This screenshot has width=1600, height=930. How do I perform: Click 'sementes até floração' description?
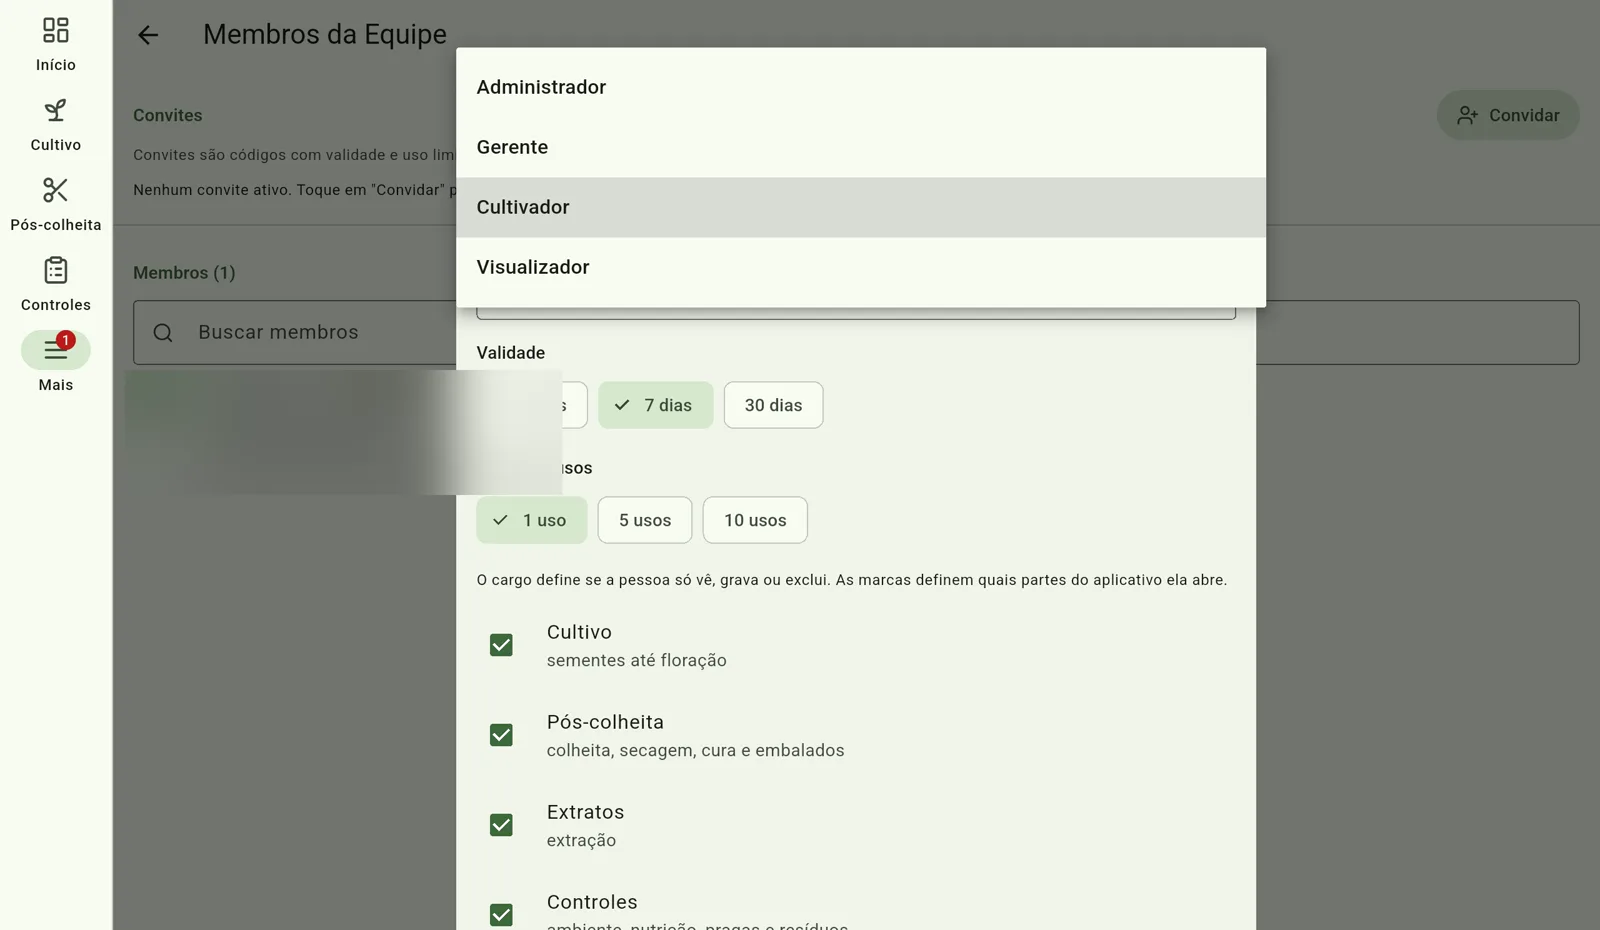(637, 660)
